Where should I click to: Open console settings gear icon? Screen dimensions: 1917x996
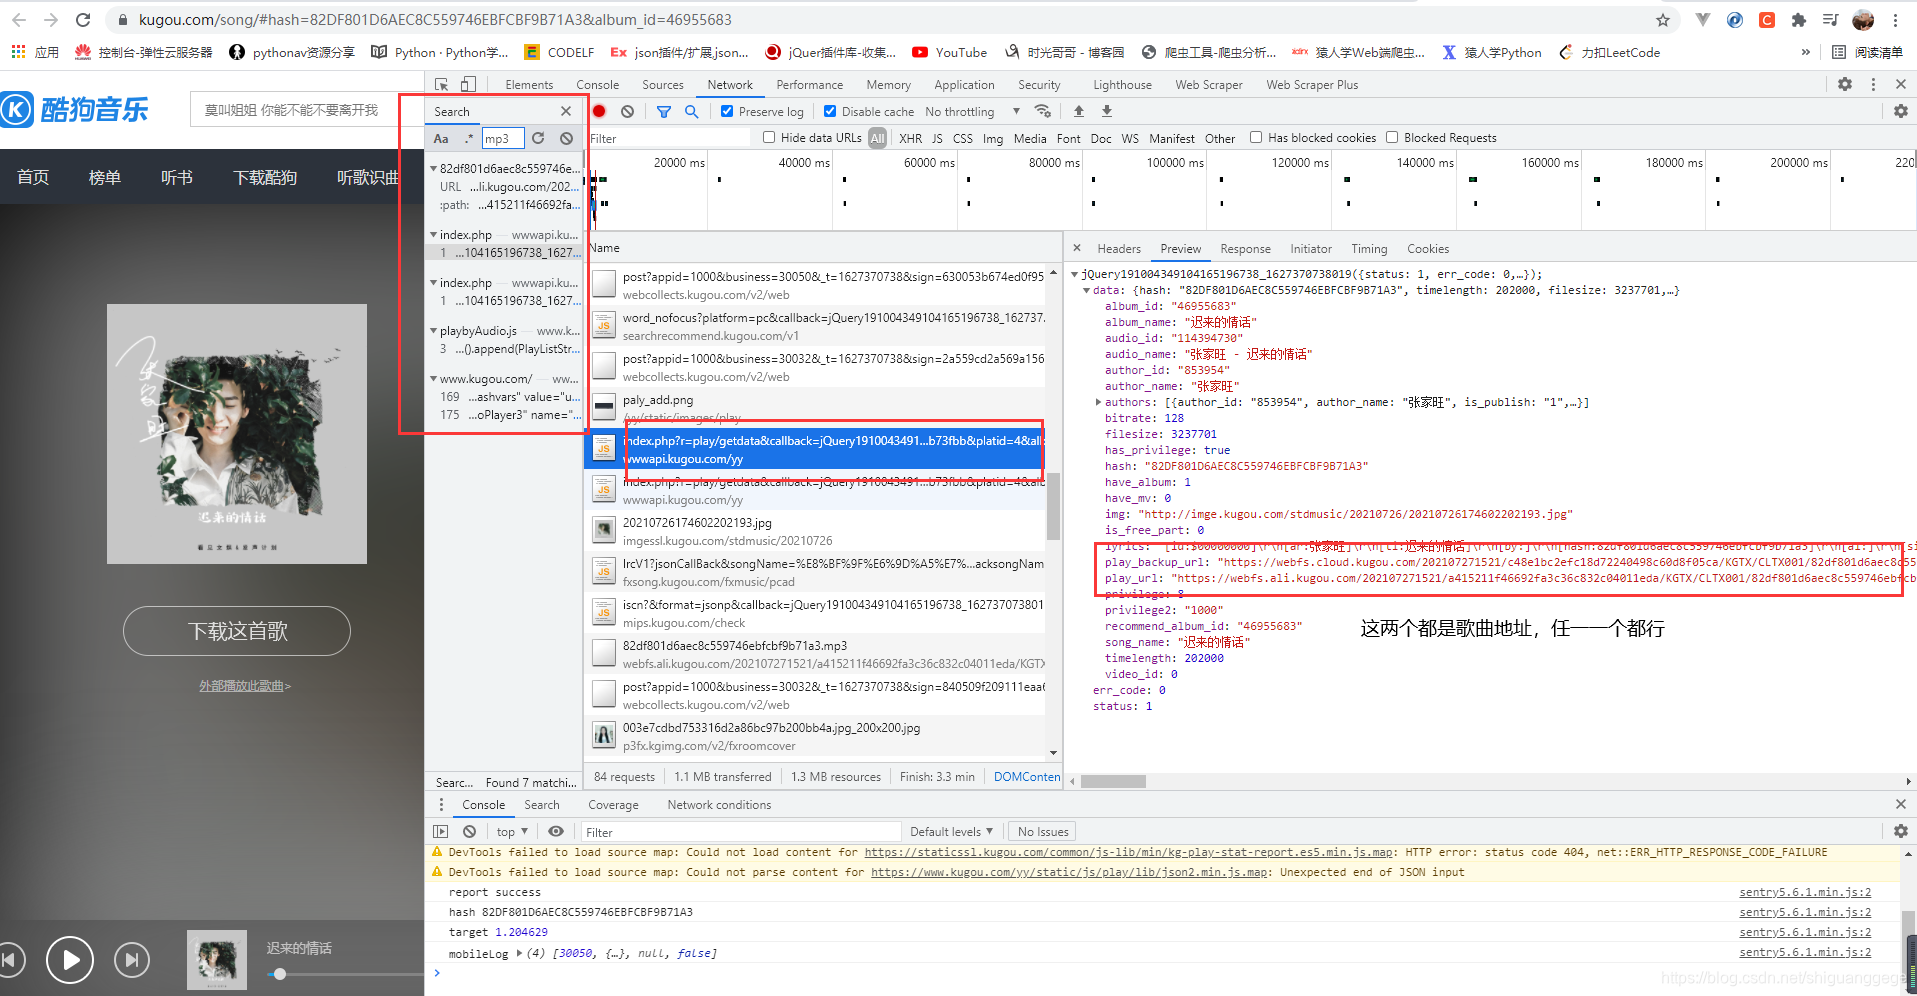1901,831
